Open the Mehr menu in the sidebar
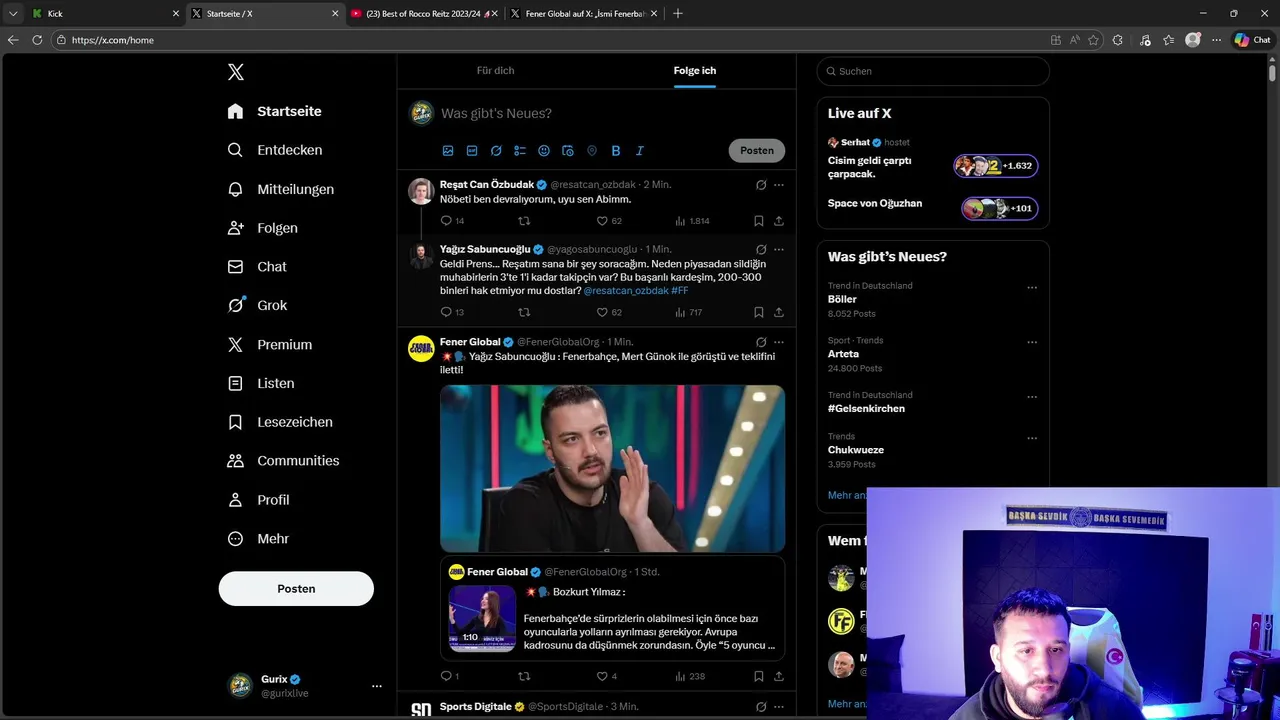This screenshot has height=720, width=1280. [x=258, y=539]
